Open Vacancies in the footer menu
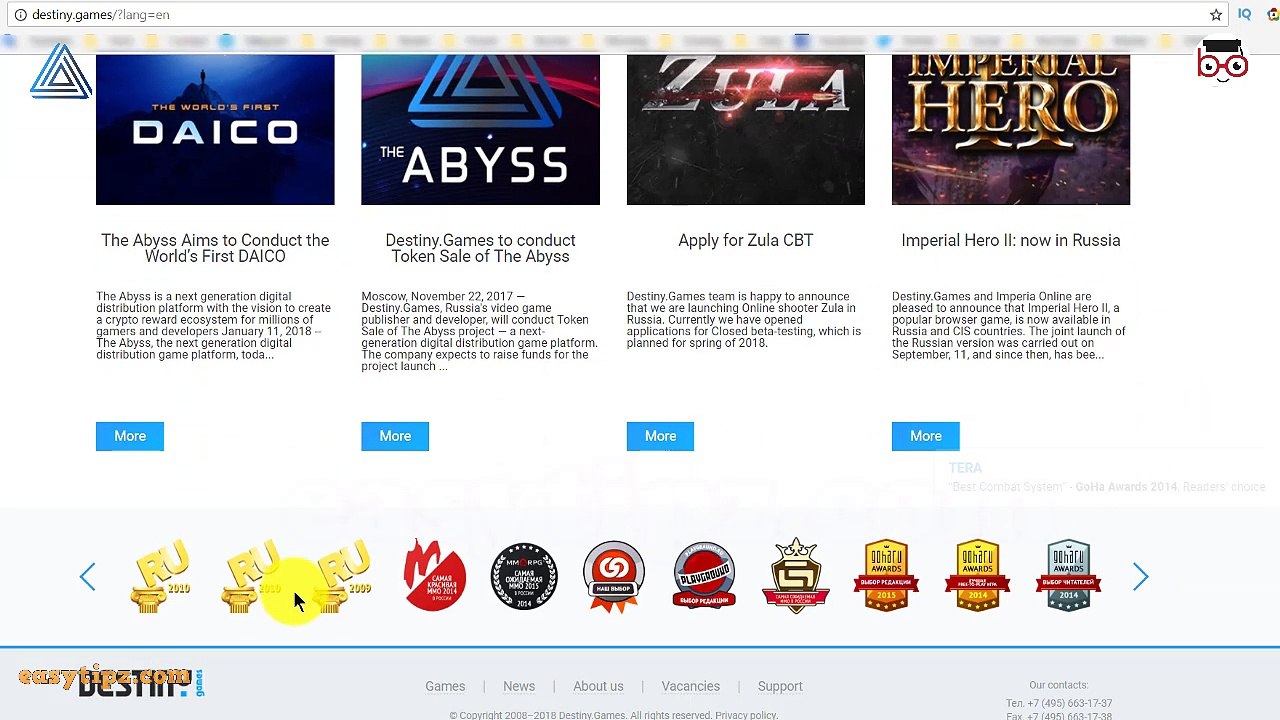 click(691, 686)
